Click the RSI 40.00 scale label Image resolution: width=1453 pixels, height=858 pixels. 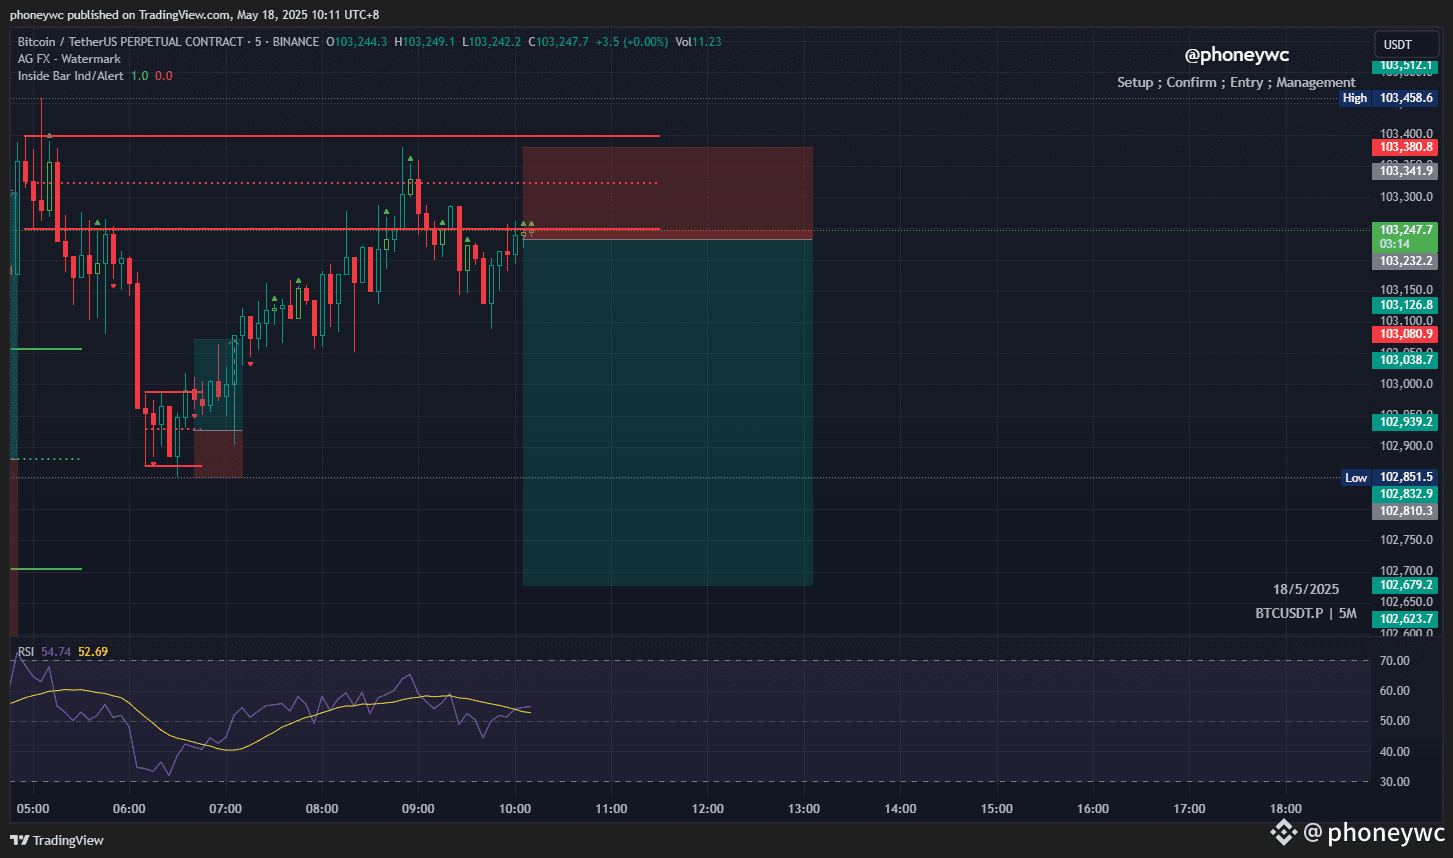(x=1395, y=752)
